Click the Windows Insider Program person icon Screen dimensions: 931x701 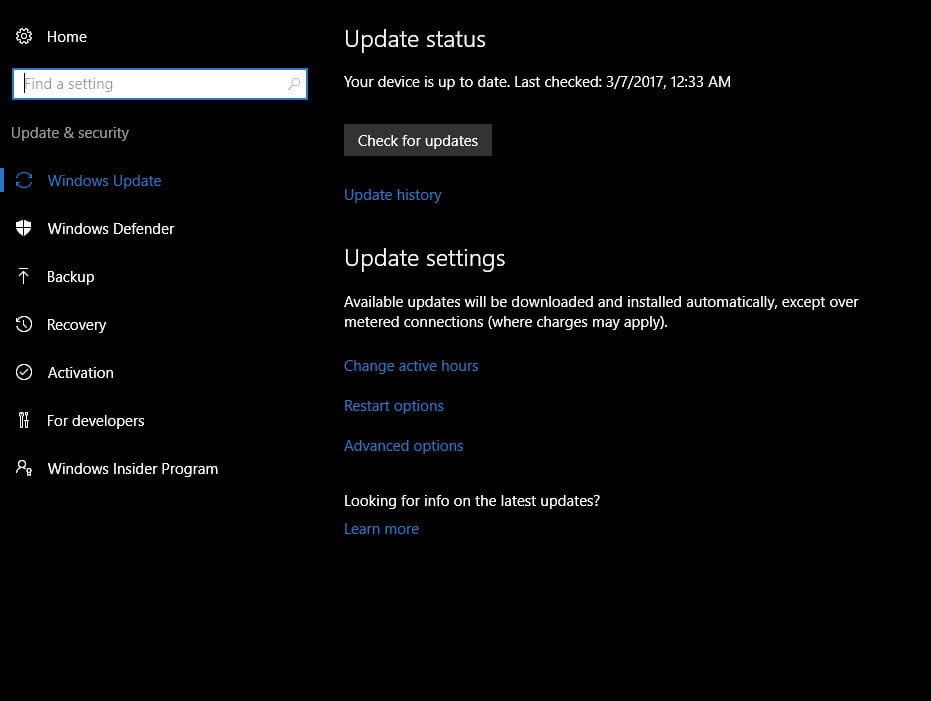point(24,468)
